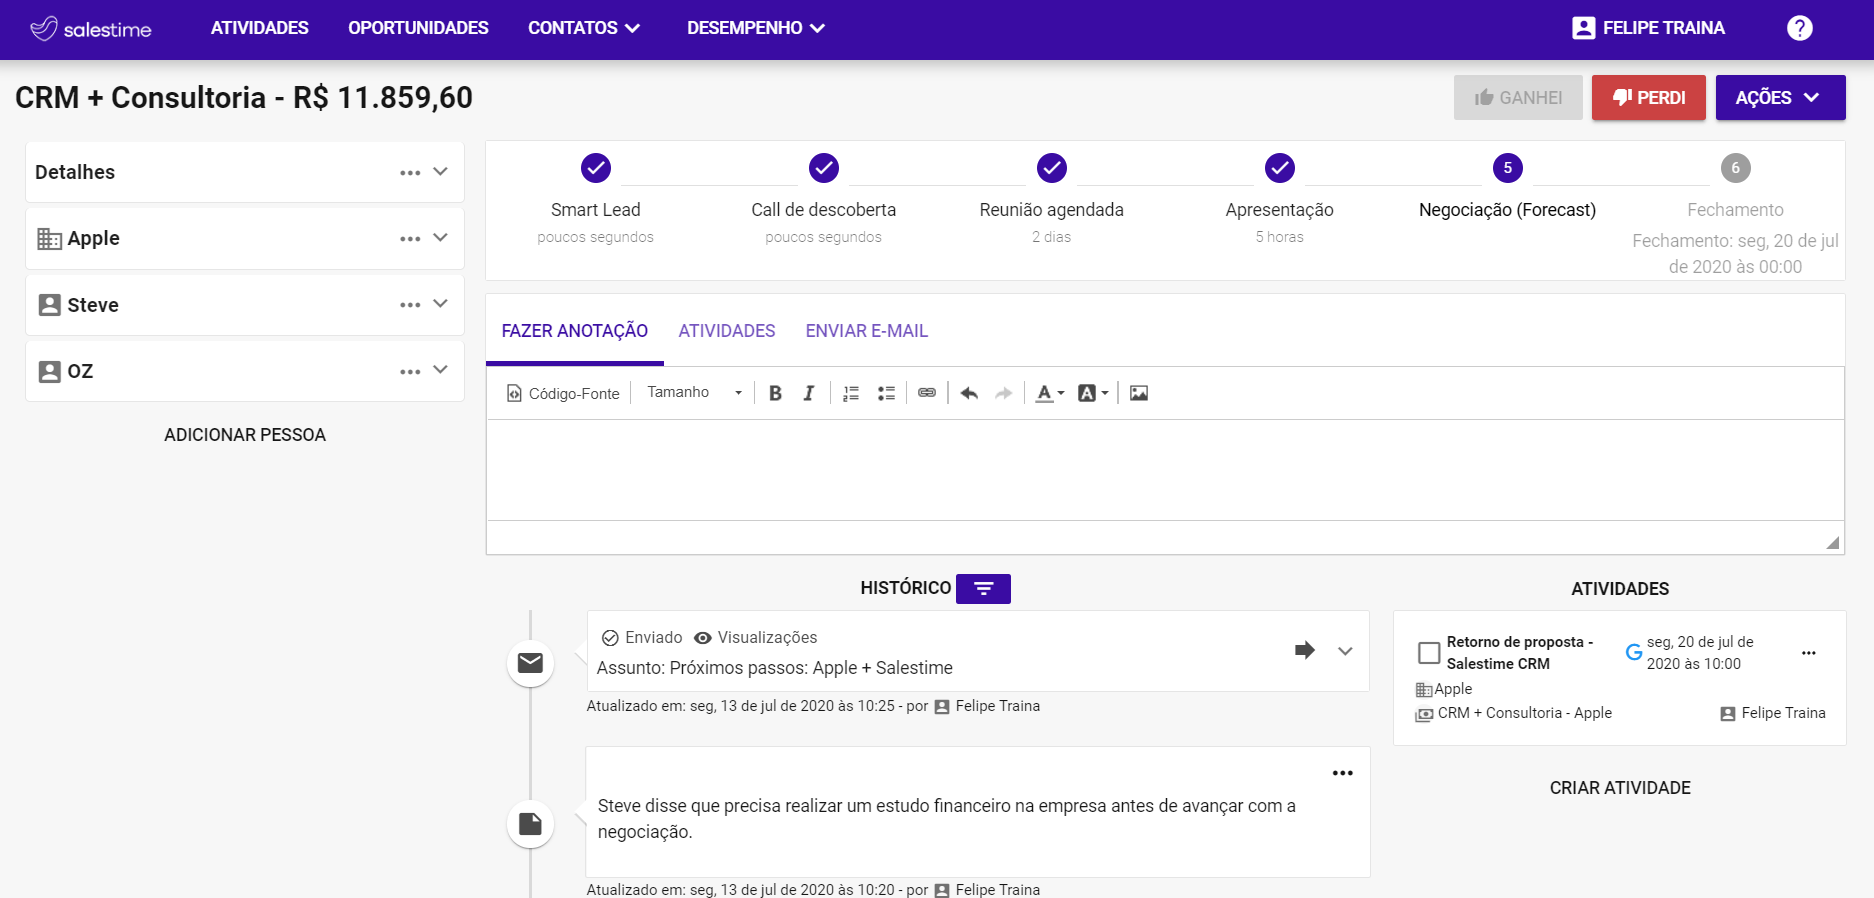
Task: Open OZ panel three-dot menu
Action: (x=410, y=372)
